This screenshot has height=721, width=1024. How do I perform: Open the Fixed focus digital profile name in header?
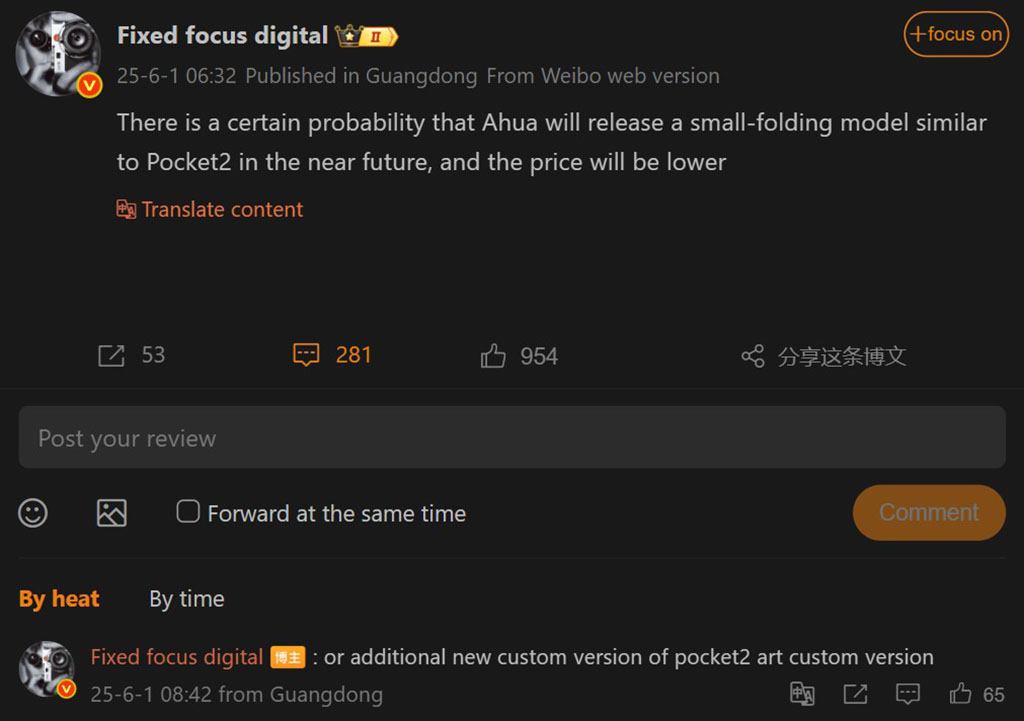coord(222,36)
